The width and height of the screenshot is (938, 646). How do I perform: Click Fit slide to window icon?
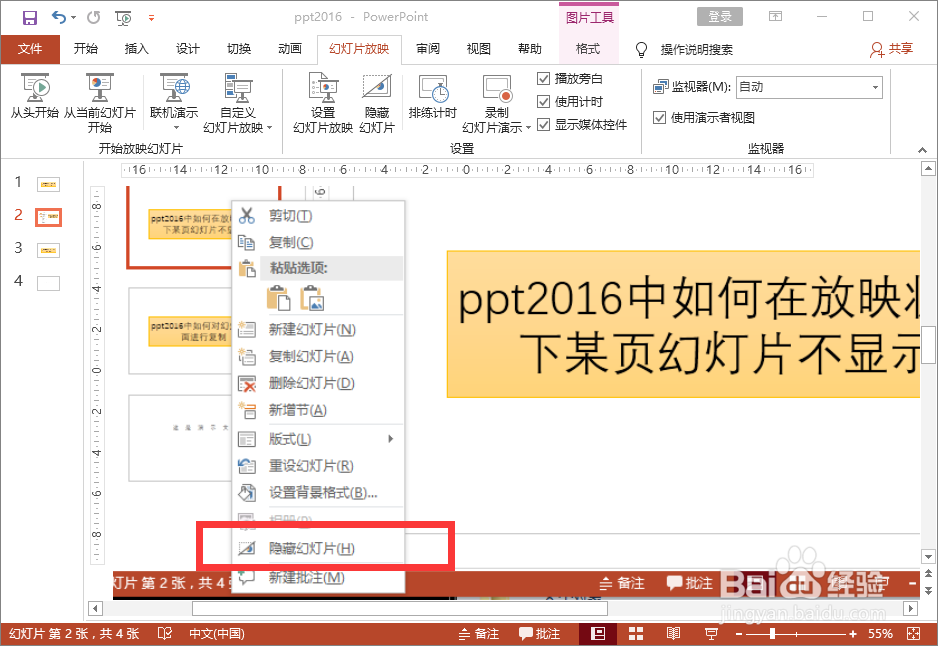[913, 633]
